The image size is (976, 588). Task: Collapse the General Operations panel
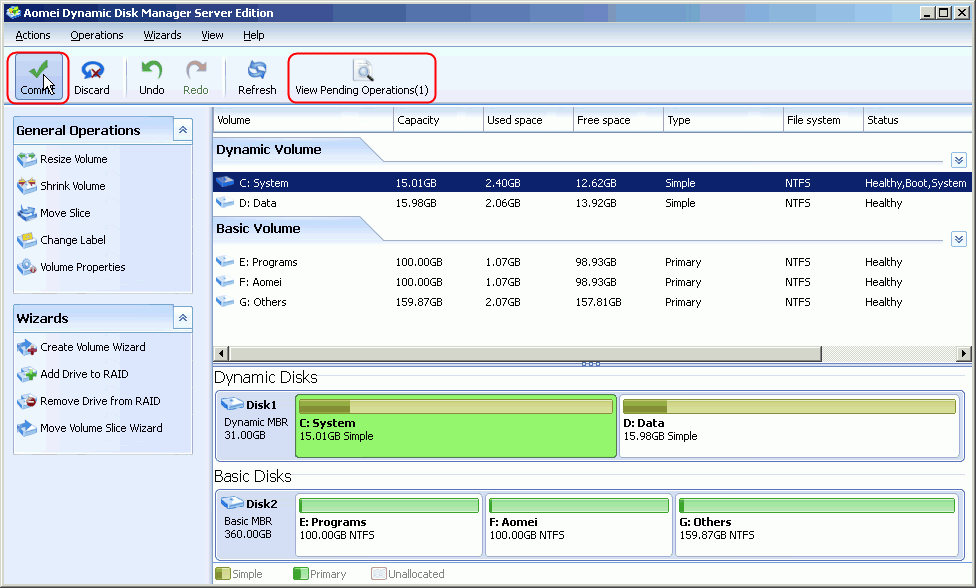pyautogui.click(x=183, y=130)
